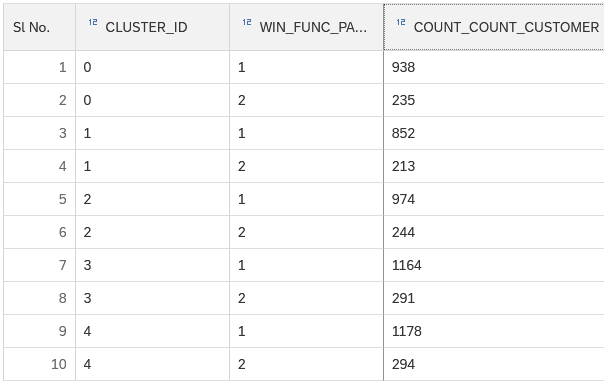Click the numeric type icon beside CLUSTER_ID
604x381 pixels.
point(93,22)
